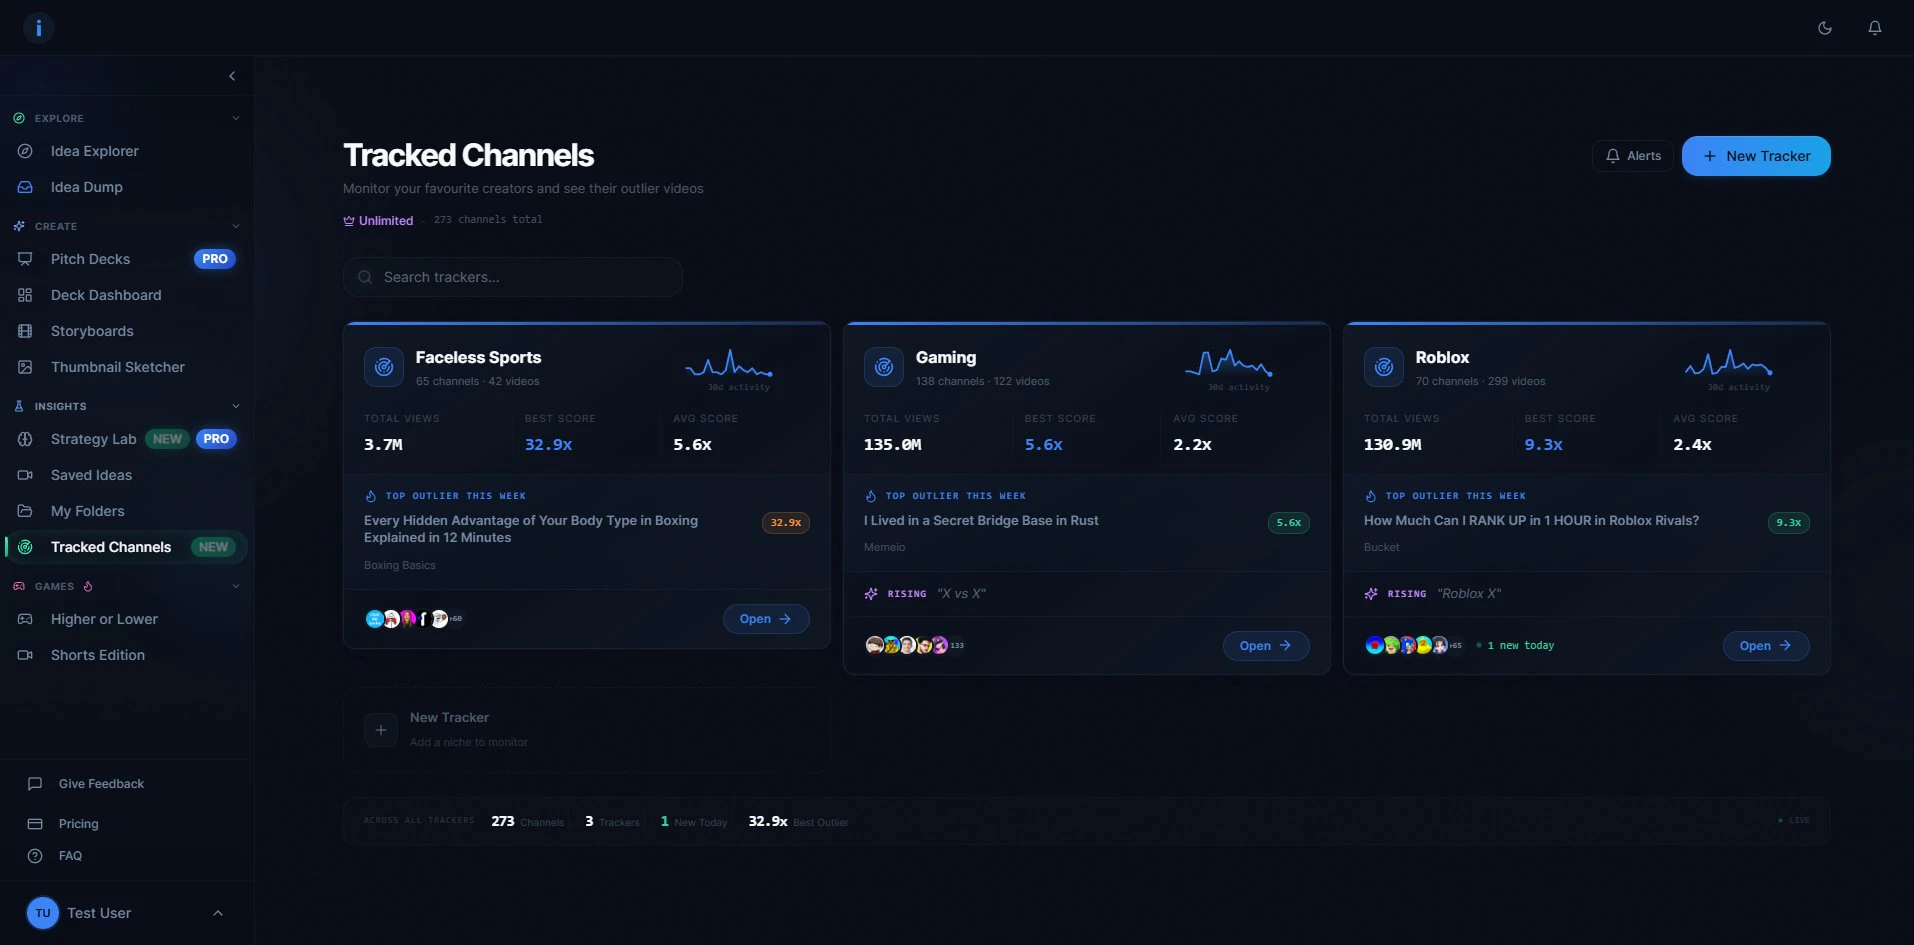
Task: Open the Idea Dump inbox
Action: pyautogui.click(x=88, y=187)
